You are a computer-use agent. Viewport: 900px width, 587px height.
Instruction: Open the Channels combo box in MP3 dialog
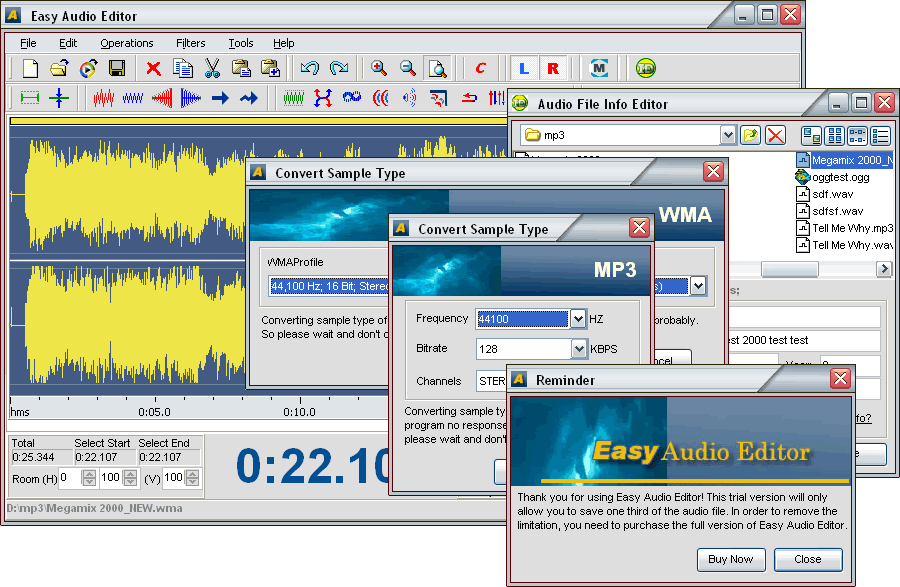point(492,381)
